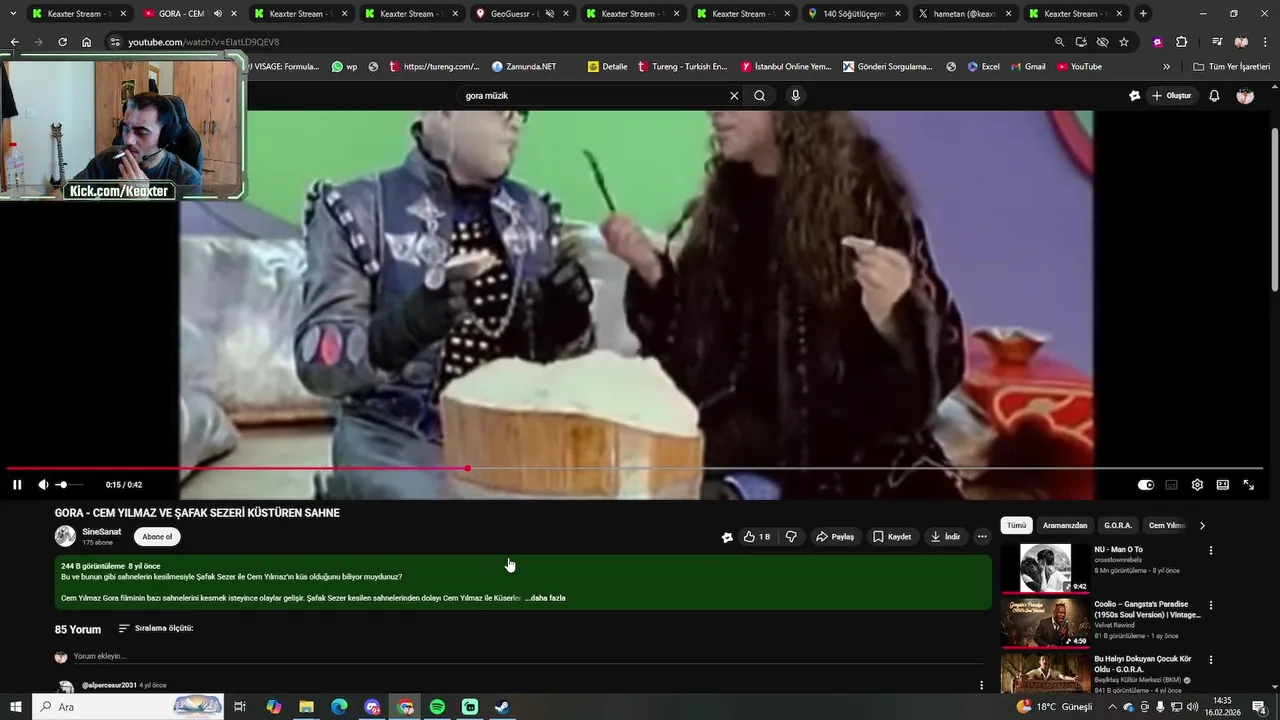Select the Cem Yılmaz filter chip
The image size is (1280, 720).
1167,526
